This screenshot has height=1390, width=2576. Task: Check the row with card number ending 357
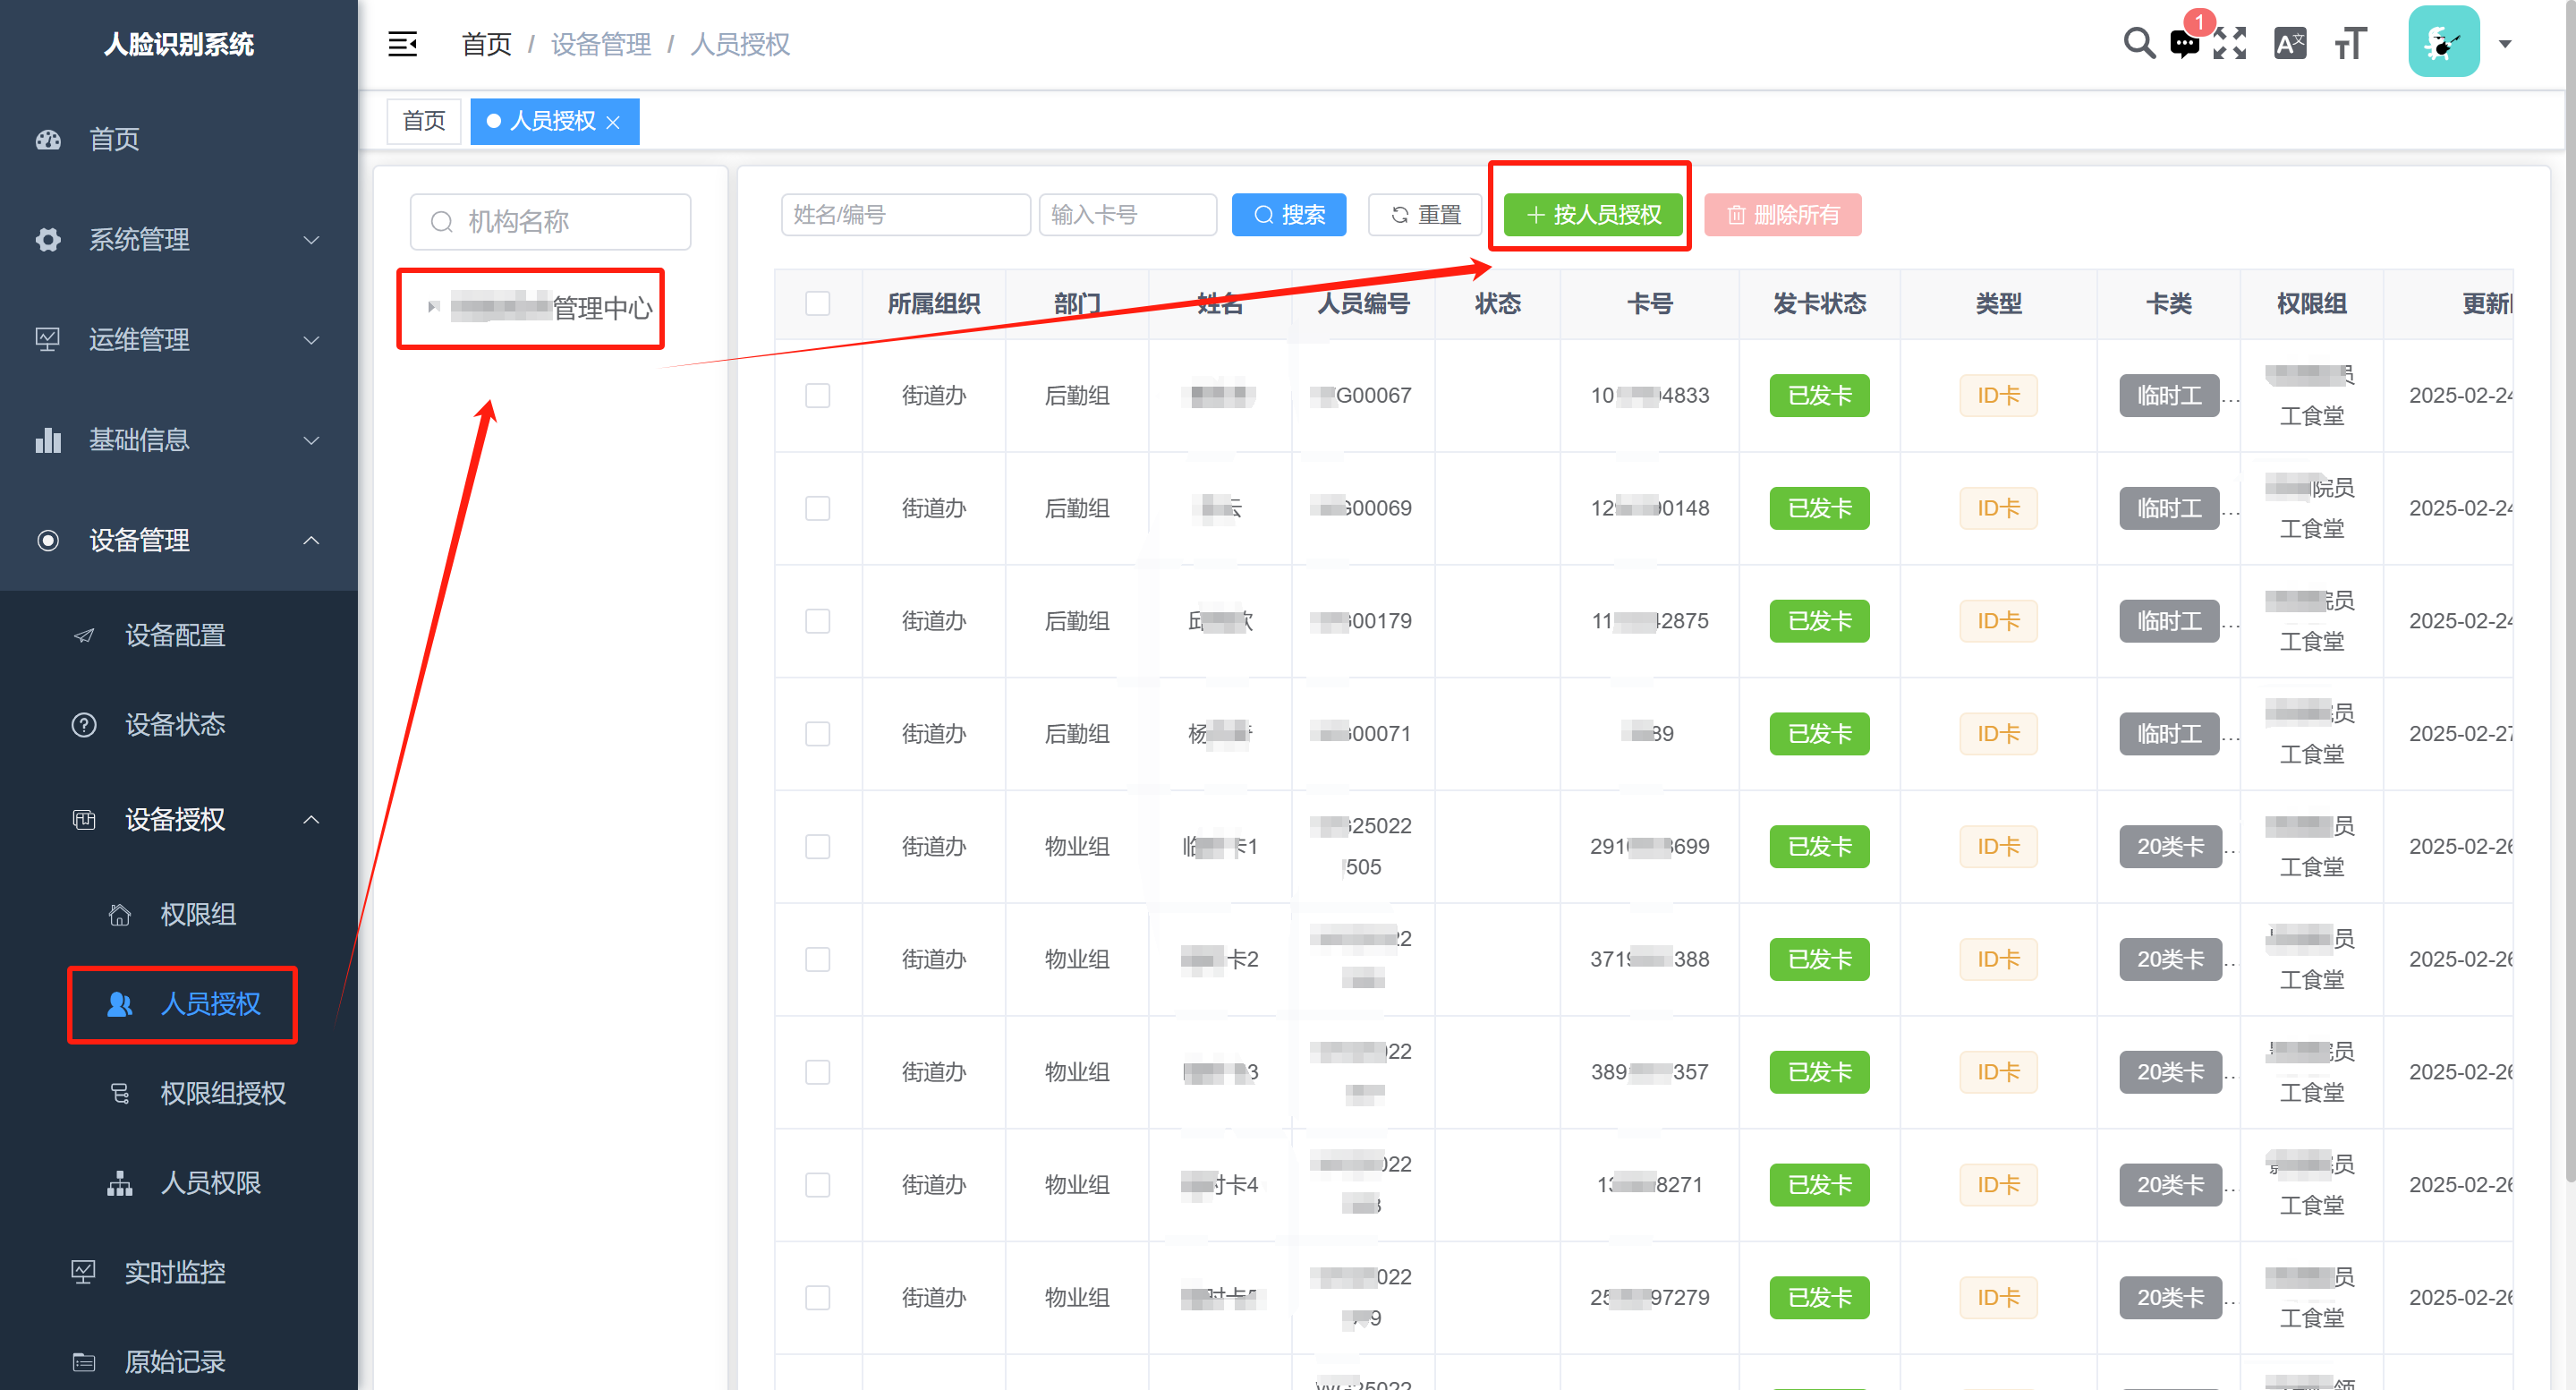pyautogui.click(x=817, y=1073)
